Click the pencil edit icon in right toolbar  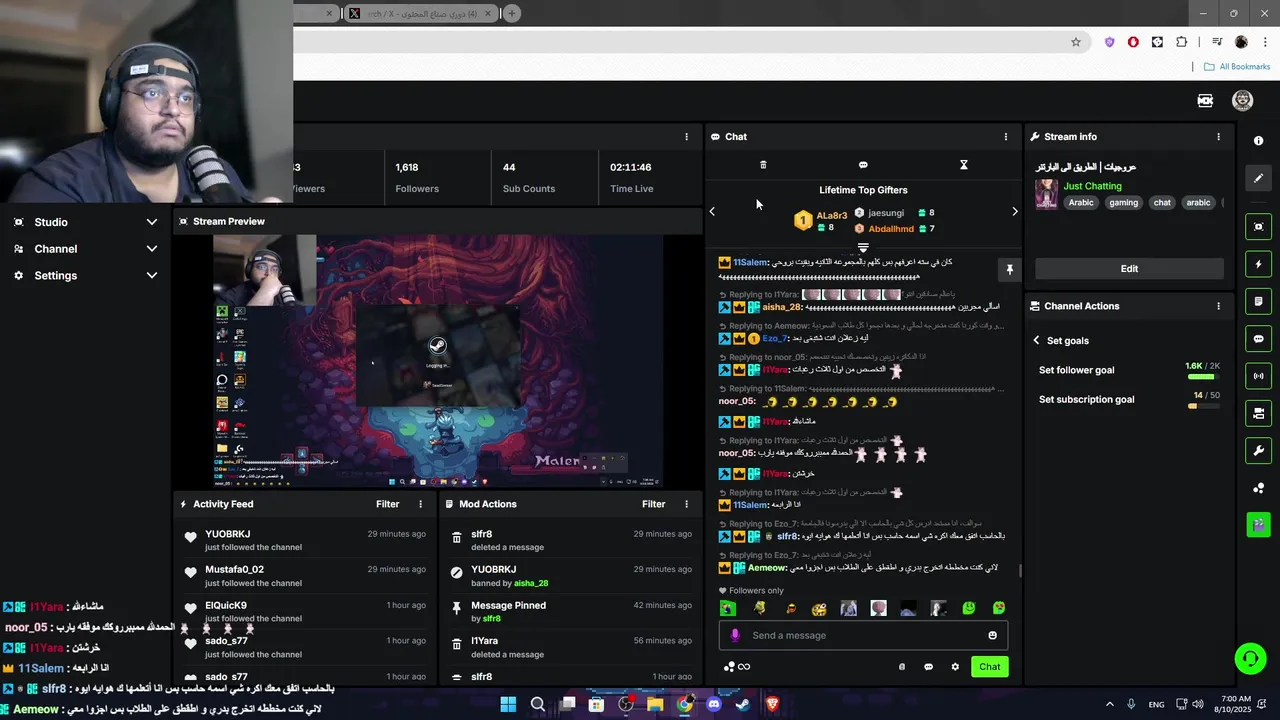click(x=1259, y=178)
